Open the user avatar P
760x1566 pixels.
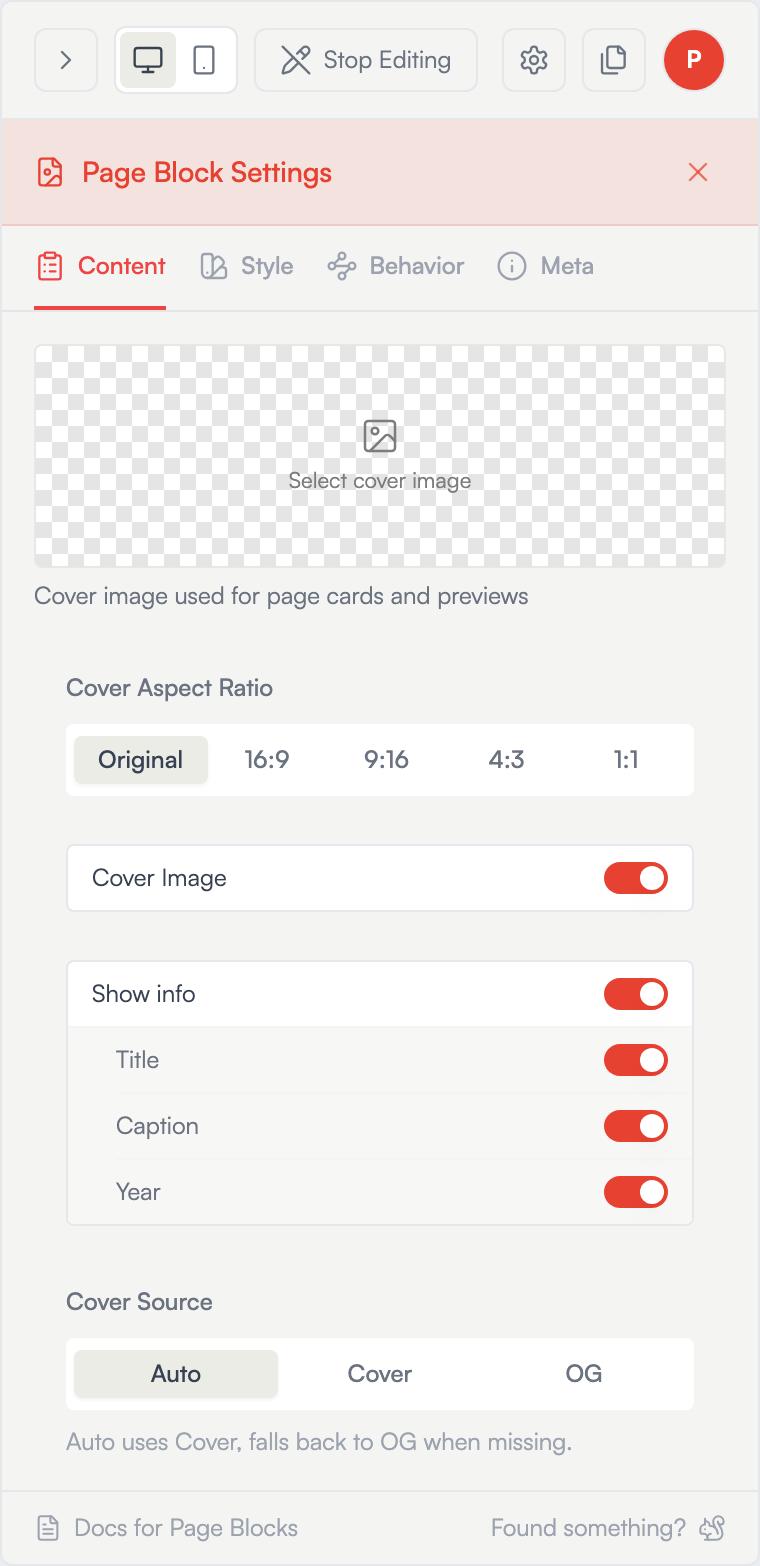pos(694,60)
